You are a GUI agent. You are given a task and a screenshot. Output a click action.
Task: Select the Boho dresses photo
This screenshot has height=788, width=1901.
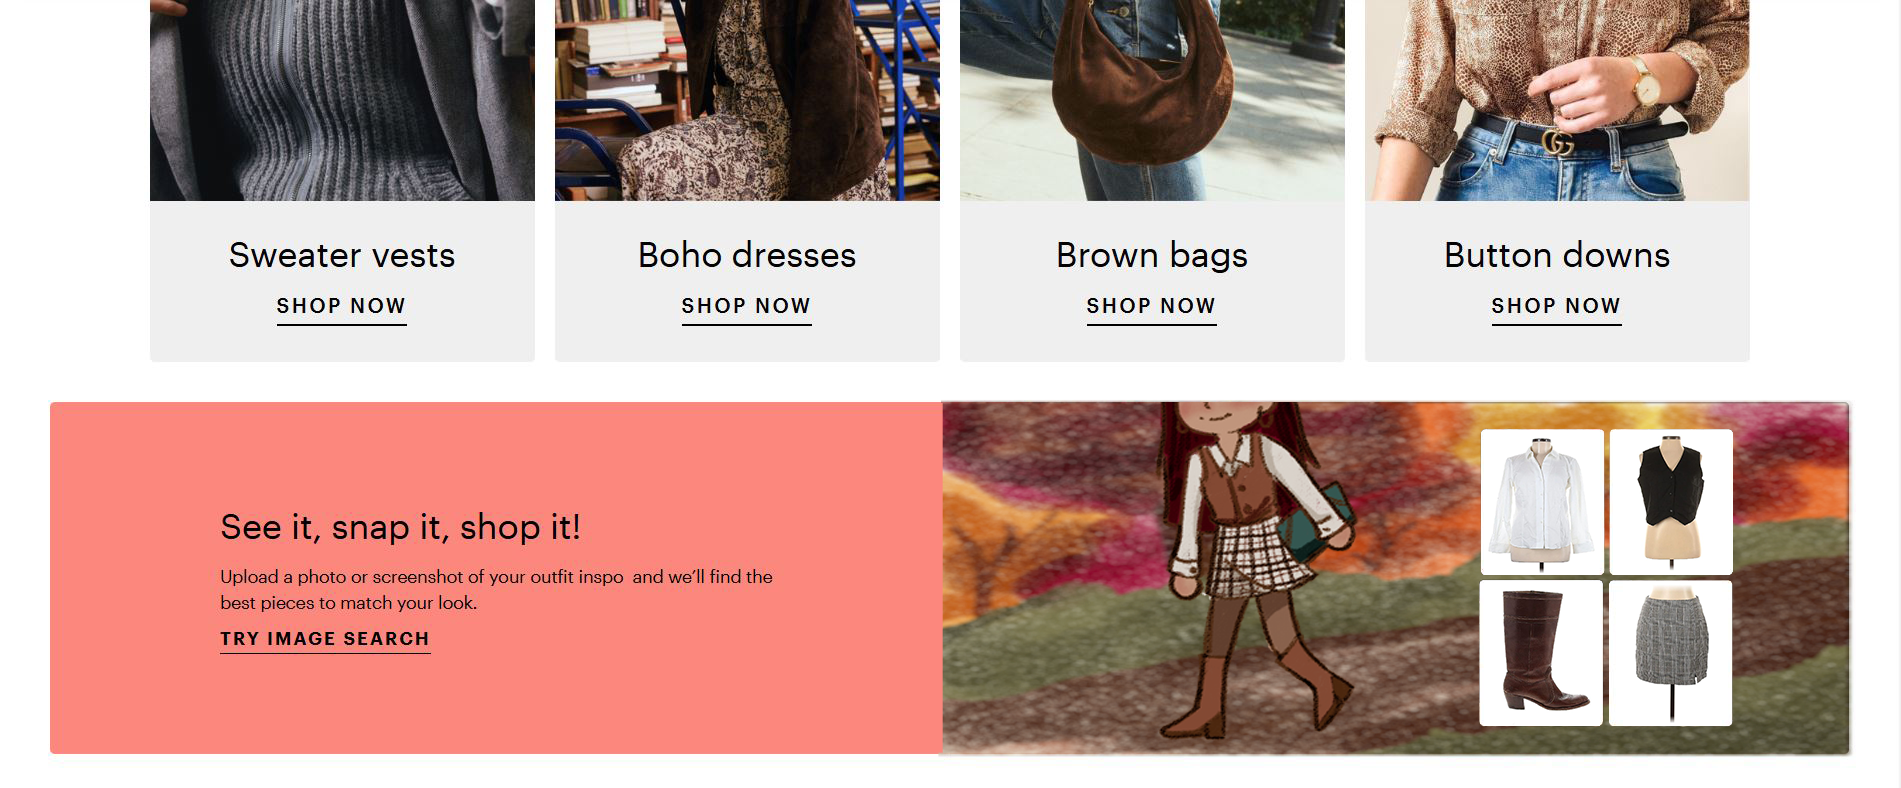click(747, 100)
